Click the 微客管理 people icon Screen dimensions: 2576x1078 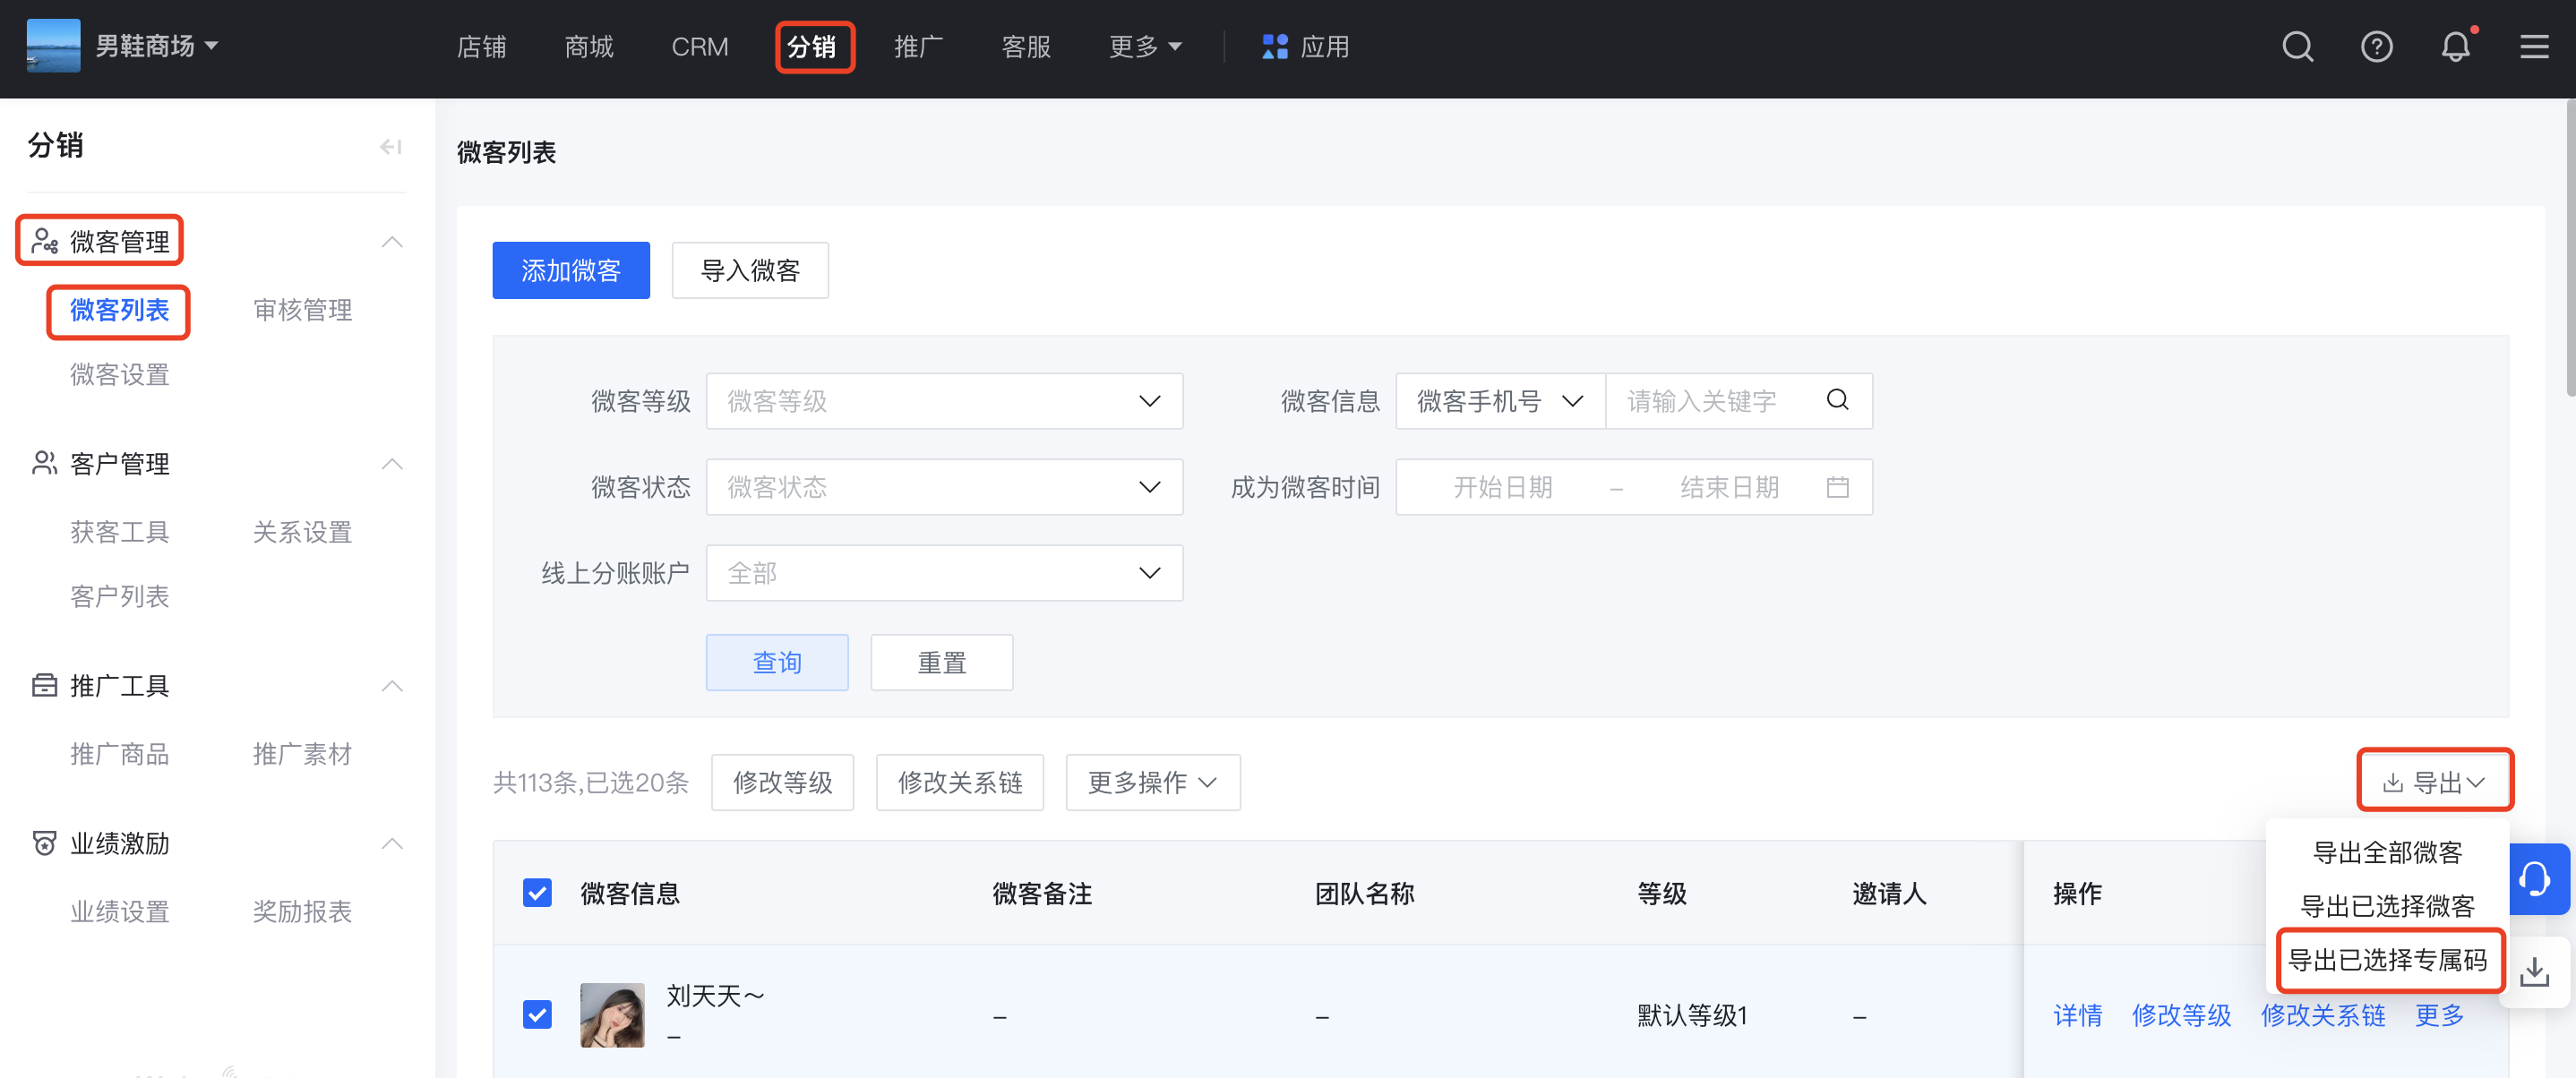point(44,241)
